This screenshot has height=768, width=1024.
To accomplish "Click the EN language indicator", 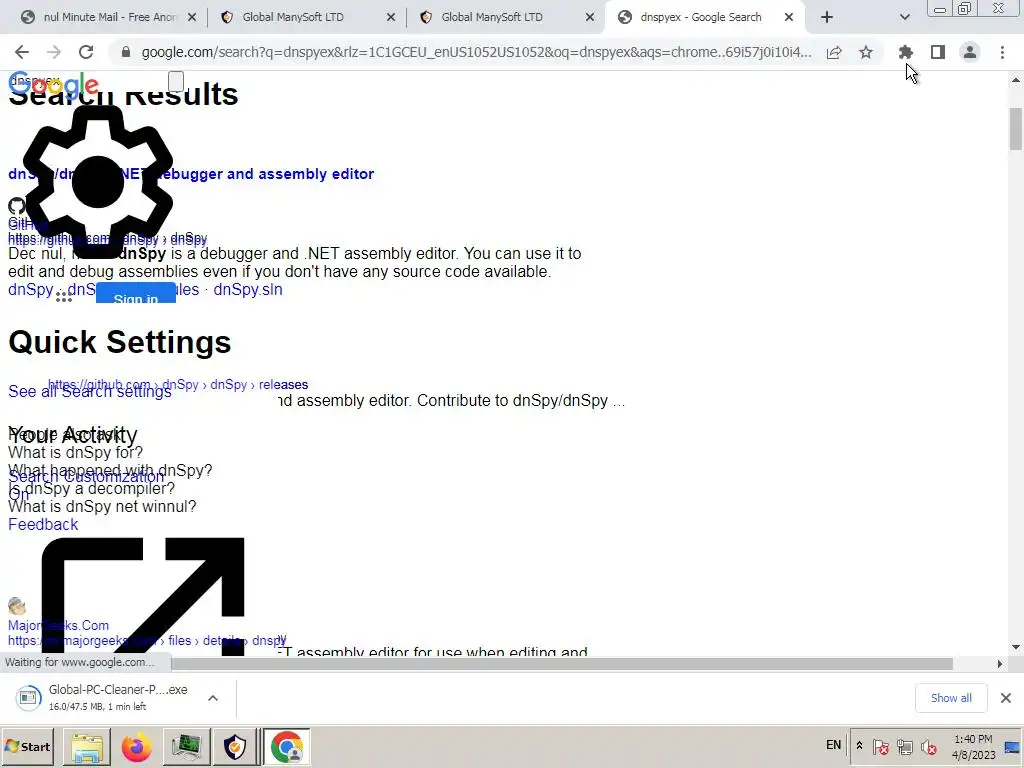I will tap(833, 745).
